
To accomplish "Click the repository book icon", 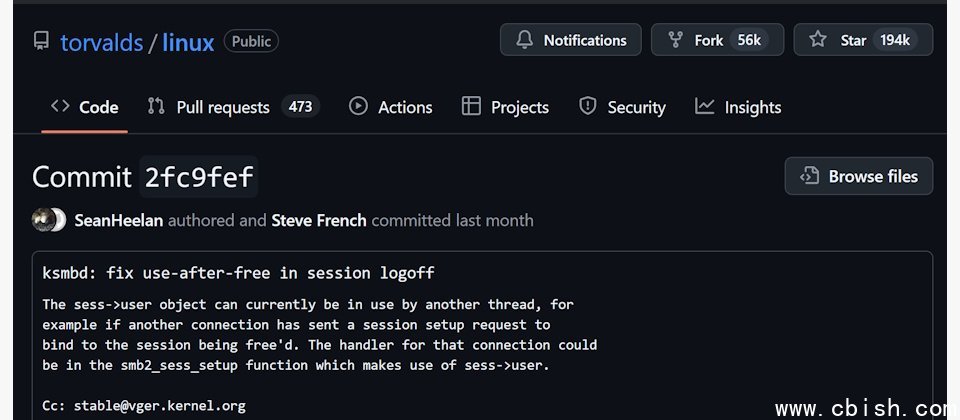I will tap(41, 41).
